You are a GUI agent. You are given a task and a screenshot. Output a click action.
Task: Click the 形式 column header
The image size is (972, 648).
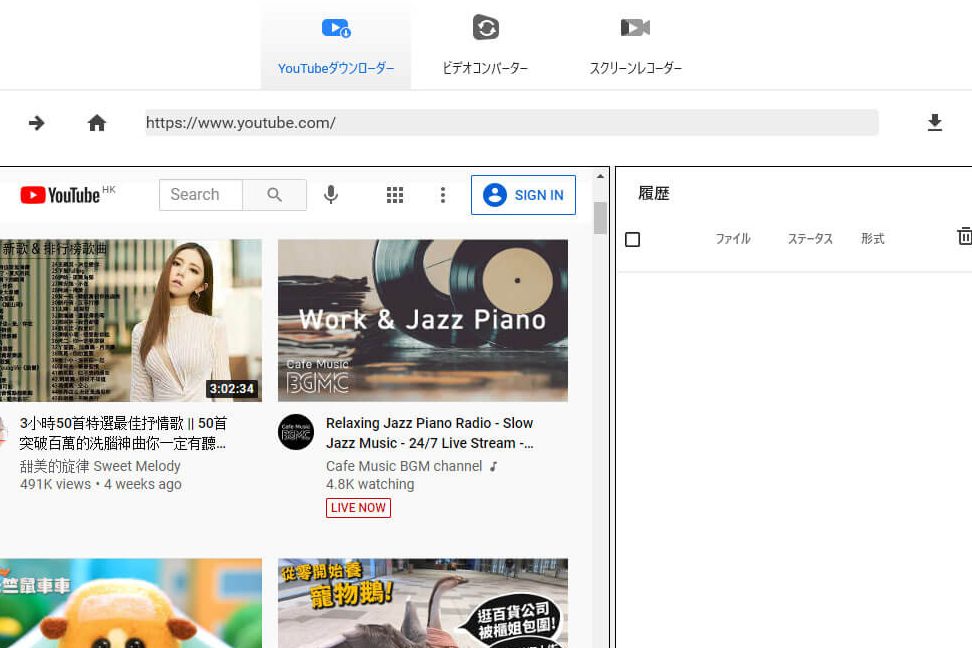[x=873, y=239]
